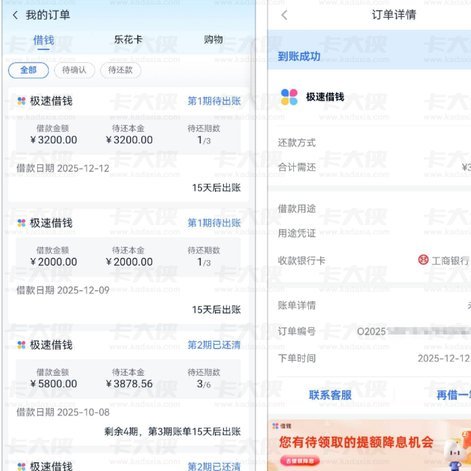The image size is (471, 471).
Task: Open the ¥3200.00 loan order's 极速借钱 icon
Action: tap(21, 101)
